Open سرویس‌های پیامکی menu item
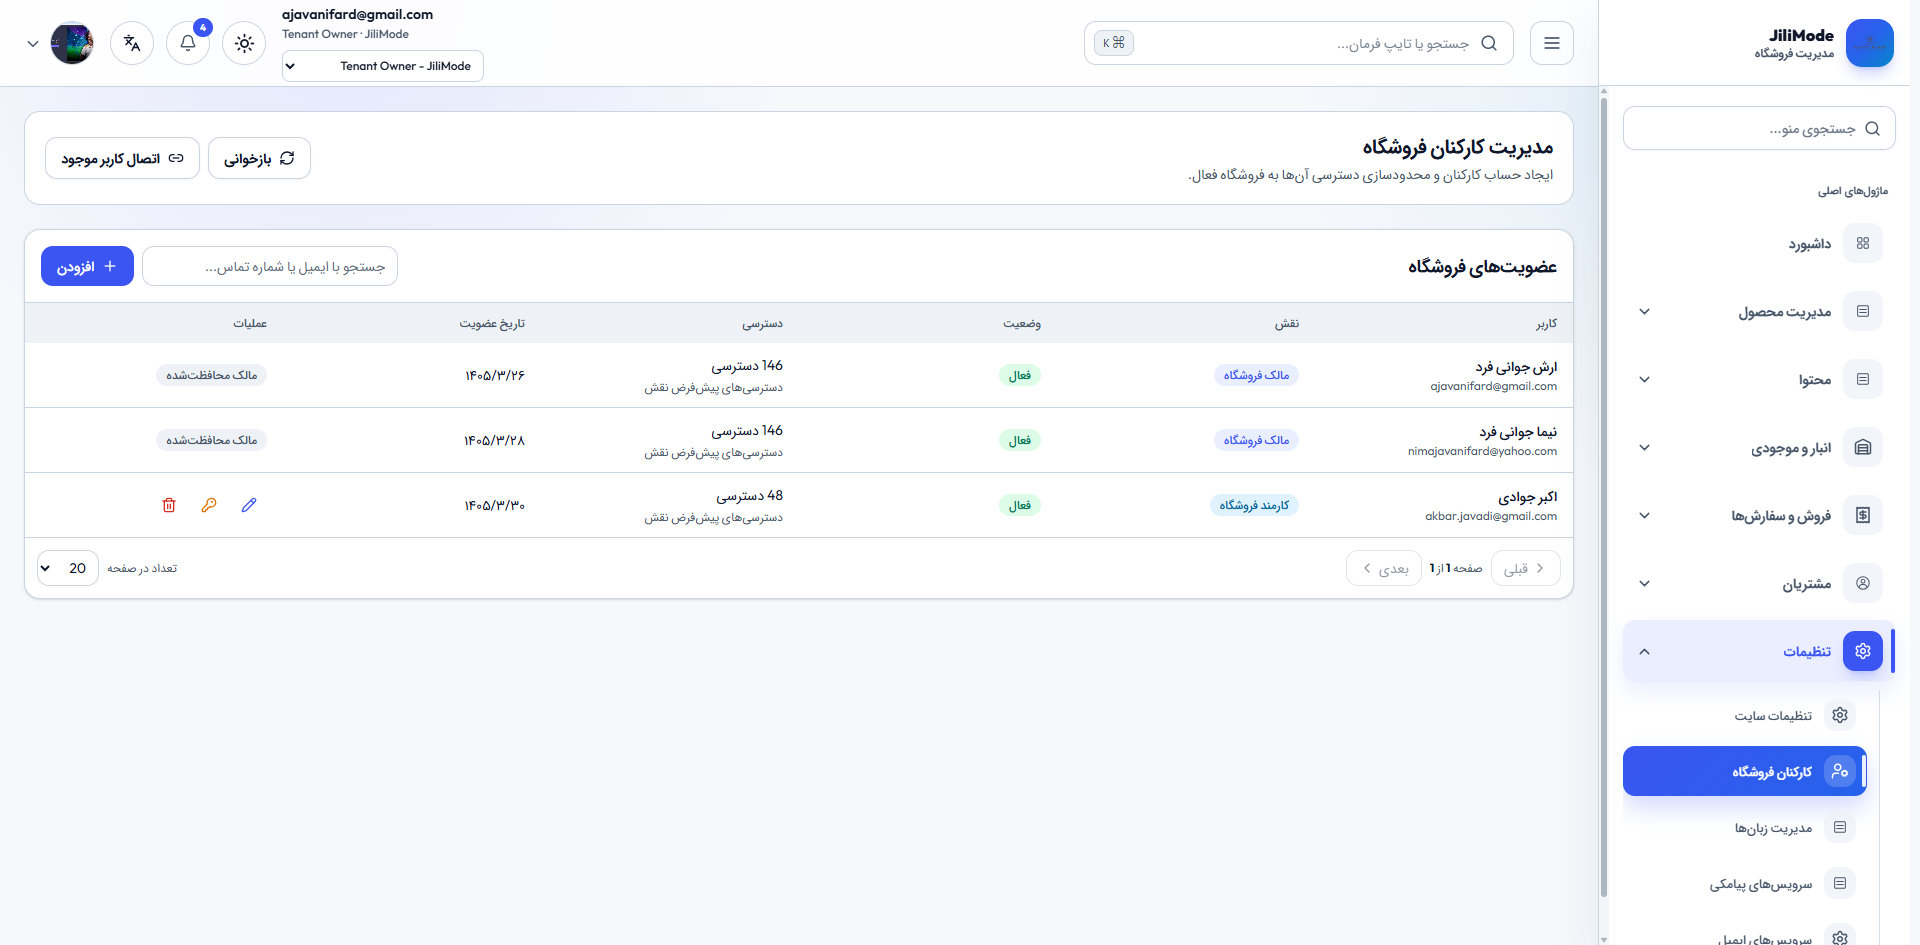The height and width of the screenshot is (945, 1920). (x=1745, y=883)
